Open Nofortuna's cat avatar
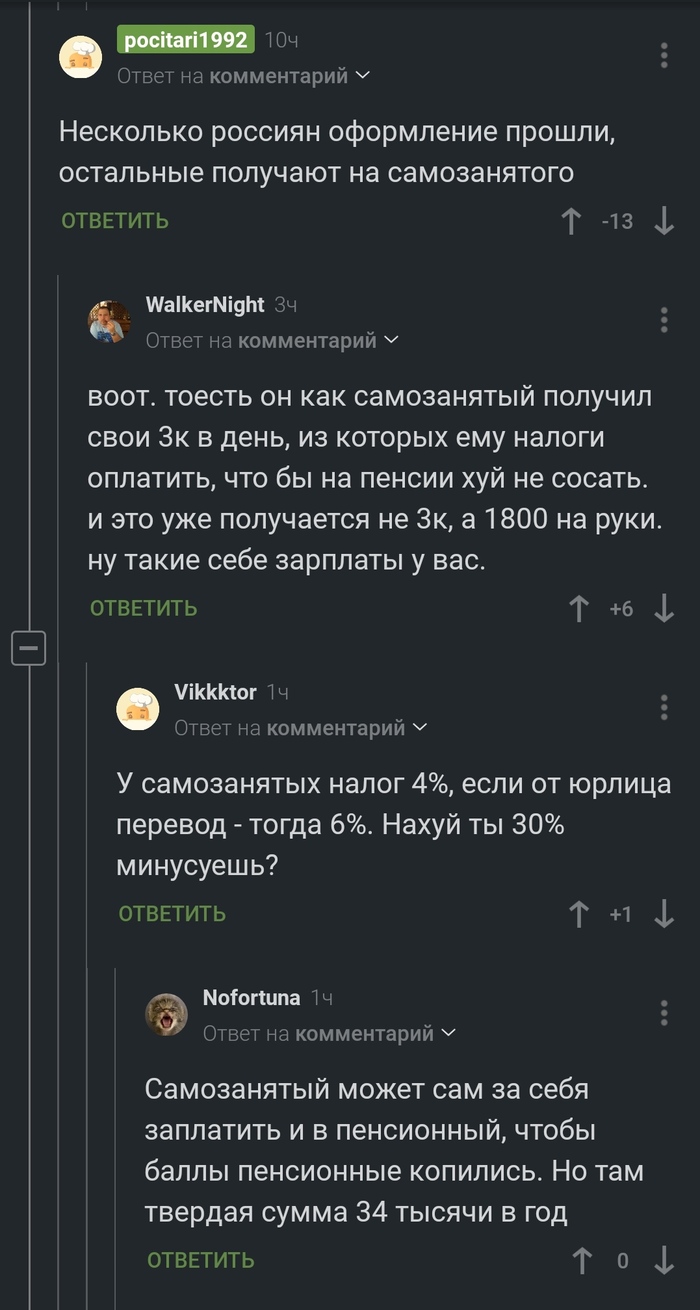The width and height of the screenshot is (700, 1310). point(167,1015)
